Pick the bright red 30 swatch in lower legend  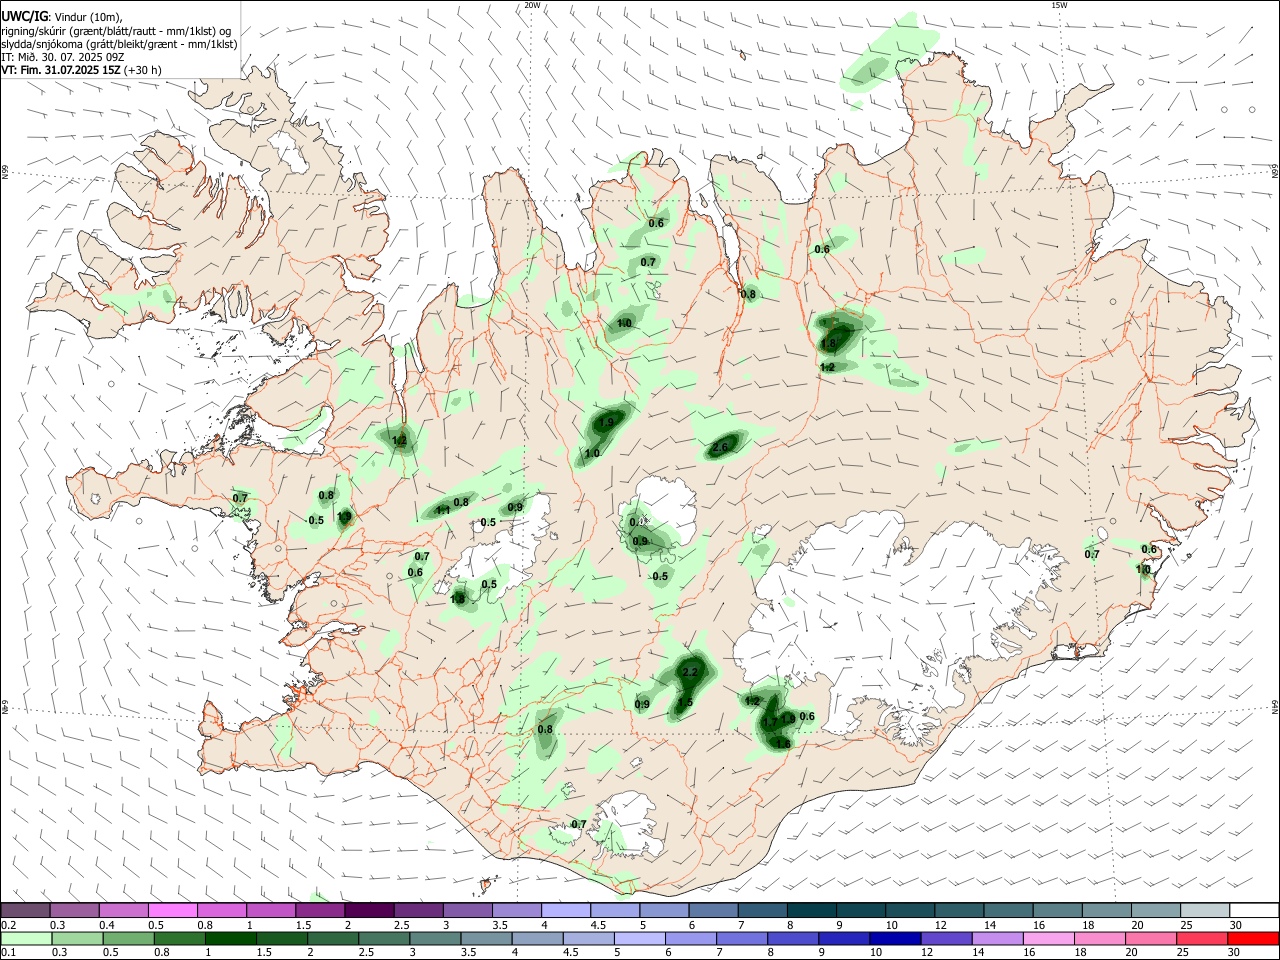[1252, 938]
